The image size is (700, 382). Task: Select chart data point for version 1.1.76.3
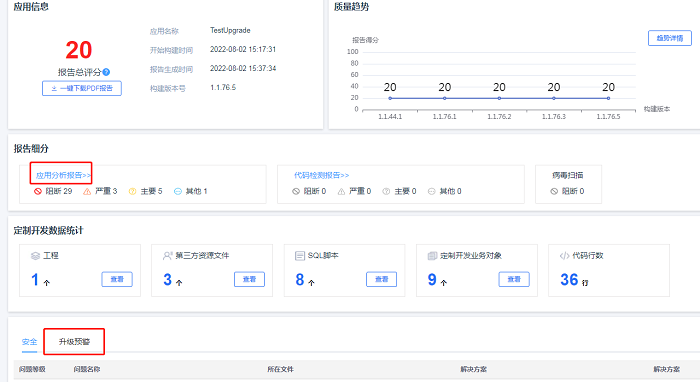[x=554, y=98]
